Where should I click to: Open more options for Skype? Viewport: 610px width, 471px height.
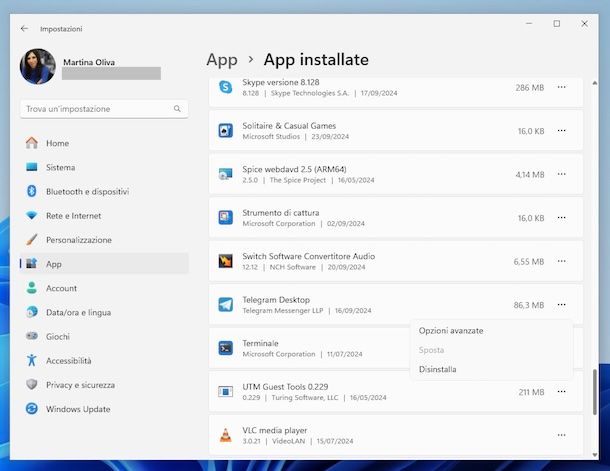[x=562, y=88]
